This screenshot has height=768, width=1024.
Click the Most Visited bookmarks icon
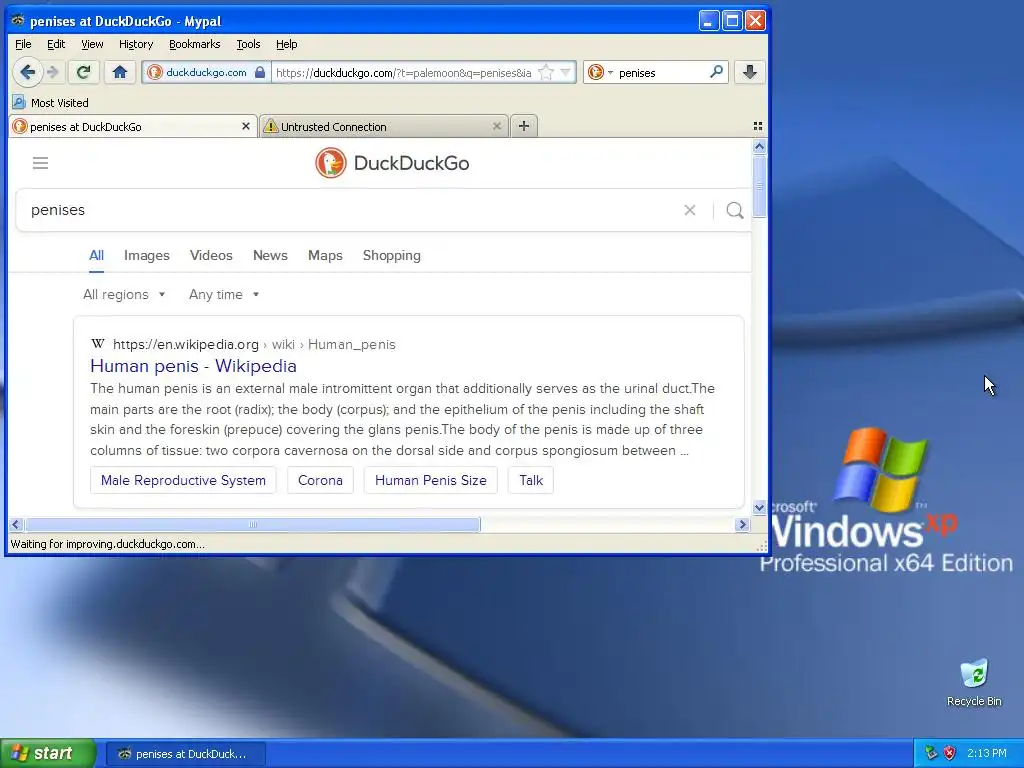point(19,103)
